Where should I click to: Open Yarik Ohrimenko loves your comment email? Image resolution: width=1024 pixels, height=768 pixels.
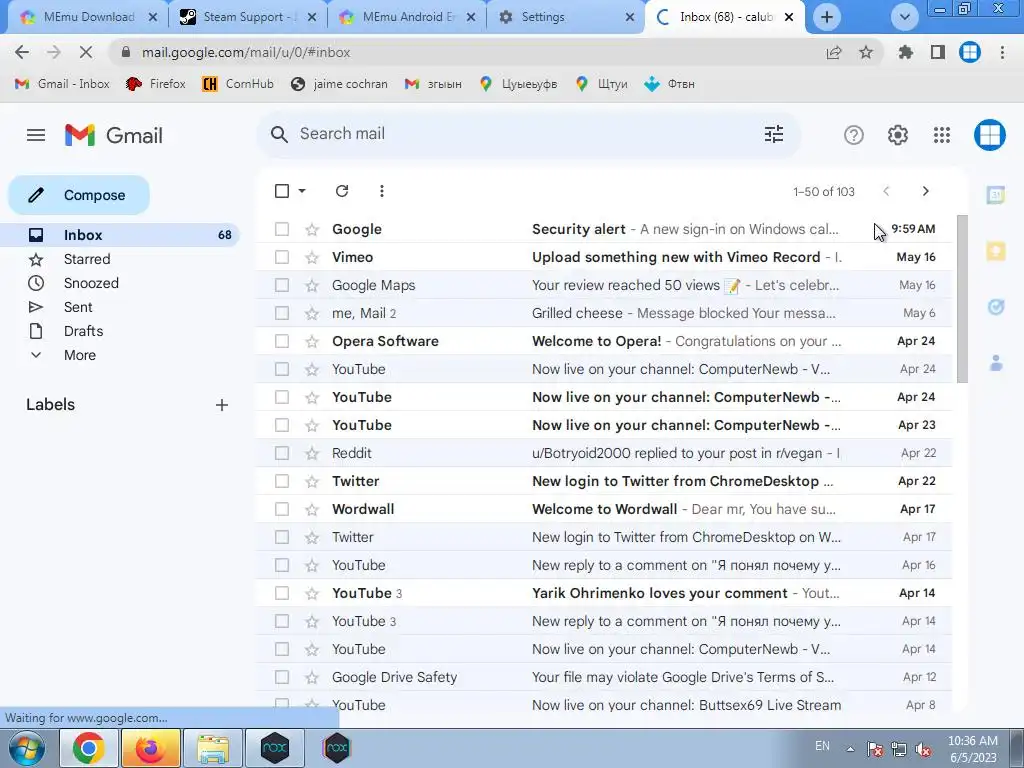[x=604, y=593]
